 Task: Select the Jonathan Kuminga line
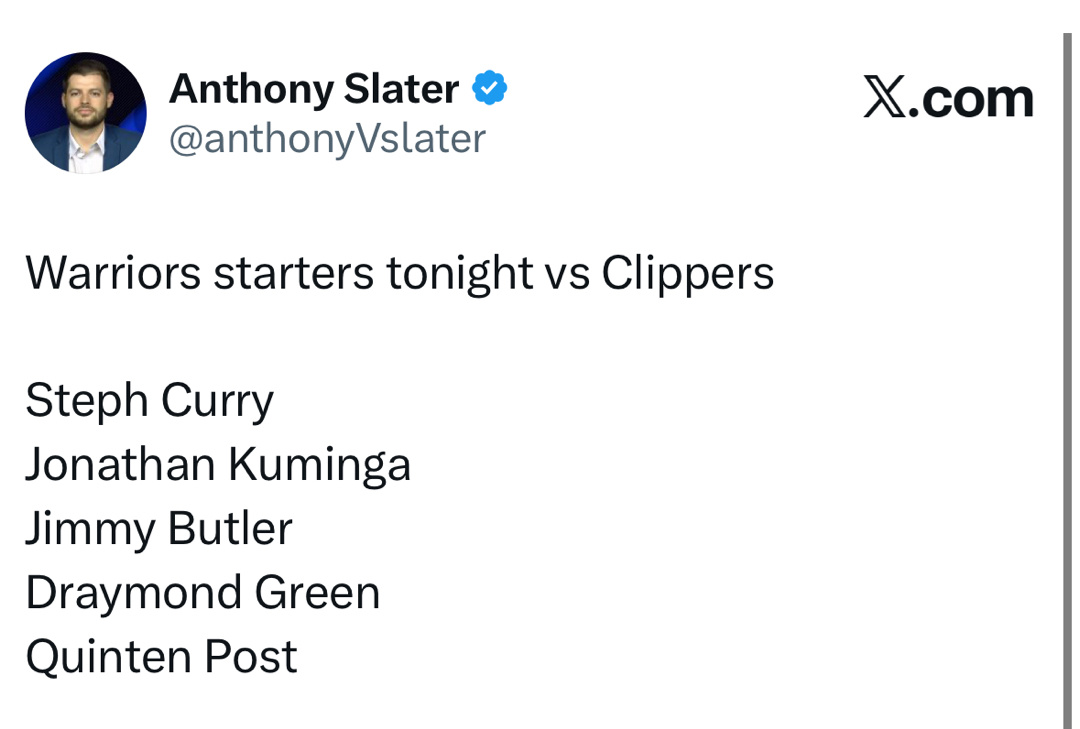pyautogui.click(x=218, y=466)
